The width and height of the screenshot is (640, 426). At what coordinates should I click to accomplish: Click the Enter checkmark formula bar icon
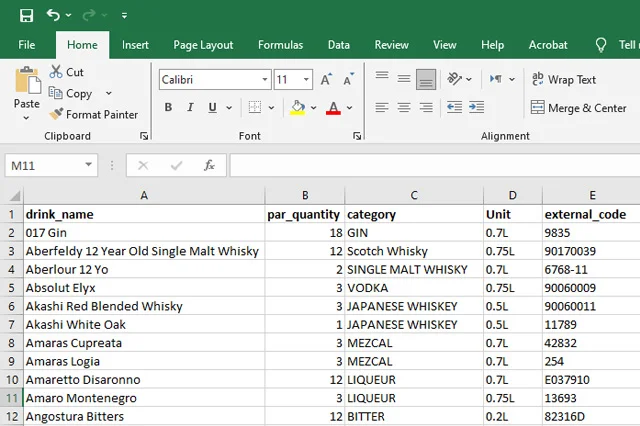[x=176, y=165]
